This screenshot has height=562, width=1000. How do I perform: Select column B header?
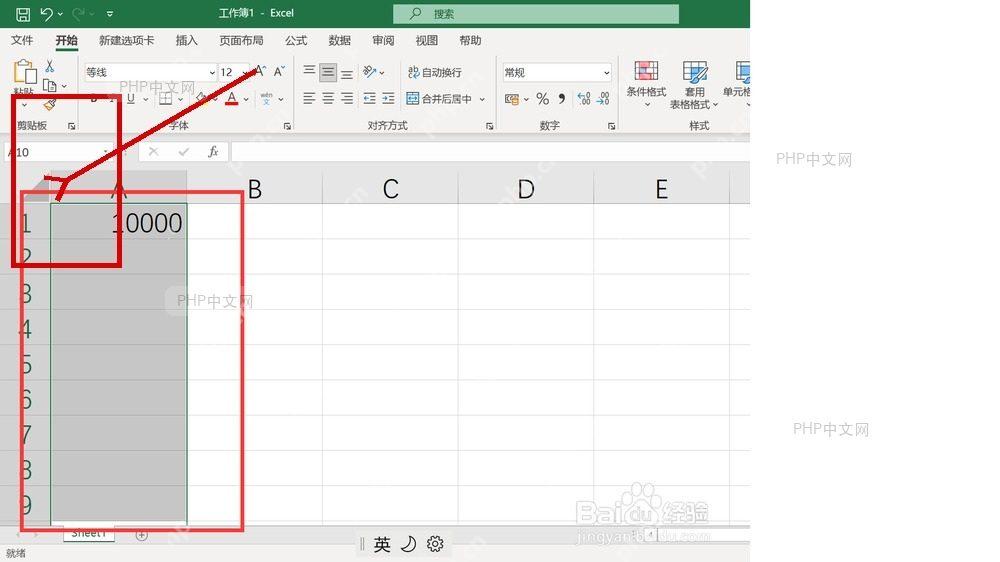pos(254,189)
